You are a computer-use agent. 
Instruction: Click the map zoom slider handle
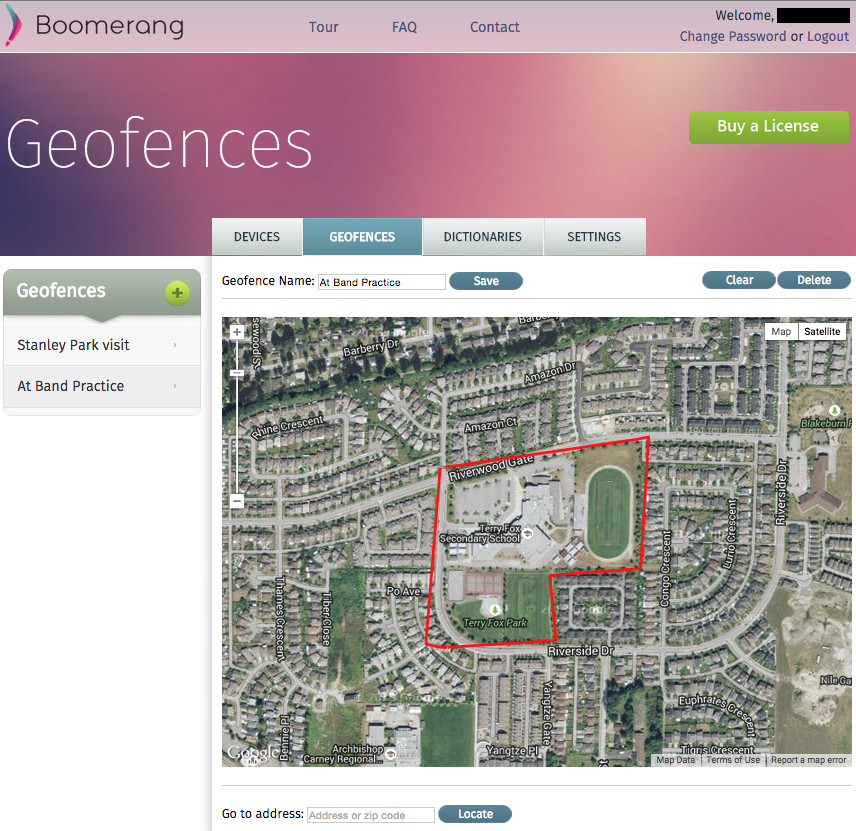pos(237,373)
